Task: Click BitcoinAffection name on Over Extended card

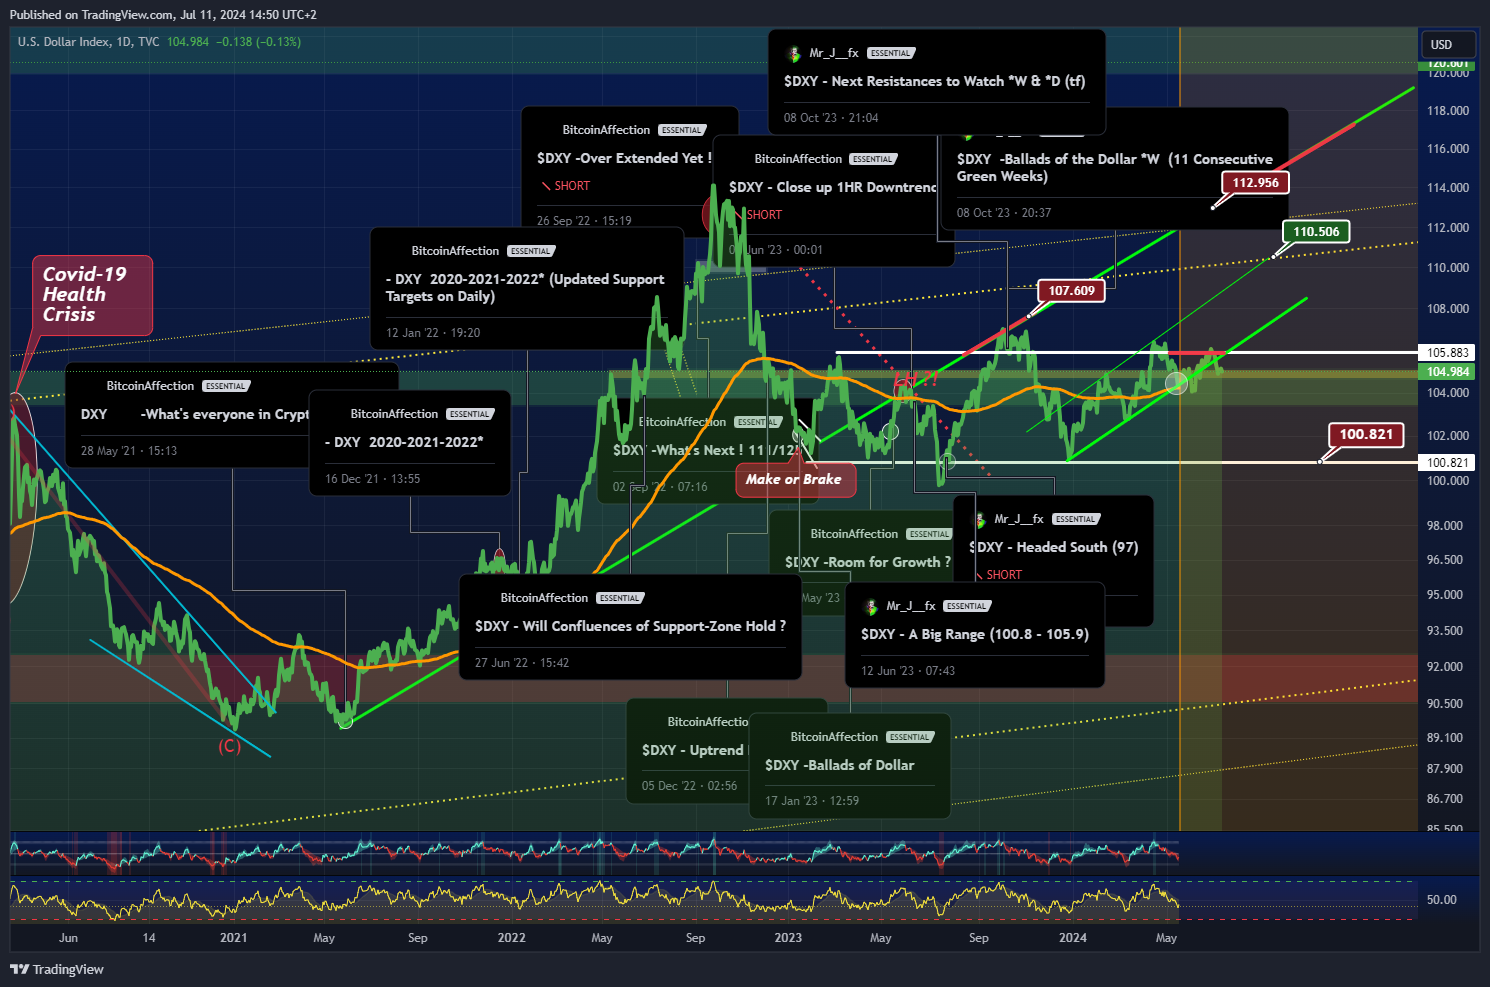Action: pos(606,130)
